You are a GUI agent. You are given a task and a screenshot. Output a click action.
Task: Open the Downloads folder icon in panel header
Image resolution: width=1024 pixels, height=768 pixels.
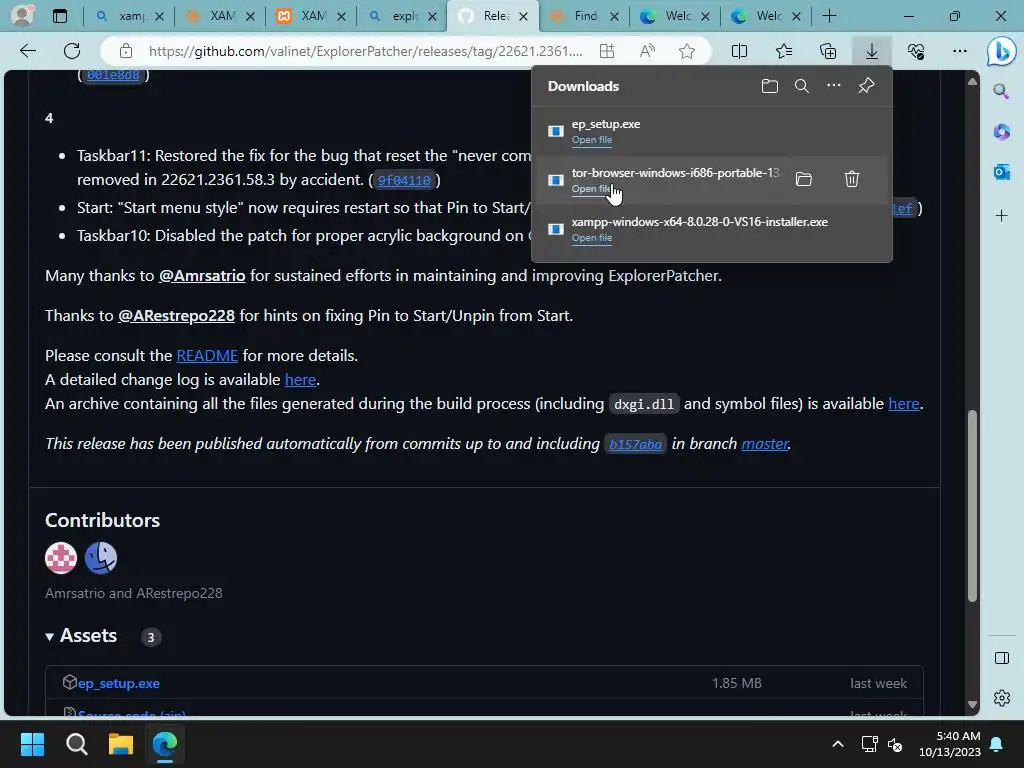click(x=770, y=86)
